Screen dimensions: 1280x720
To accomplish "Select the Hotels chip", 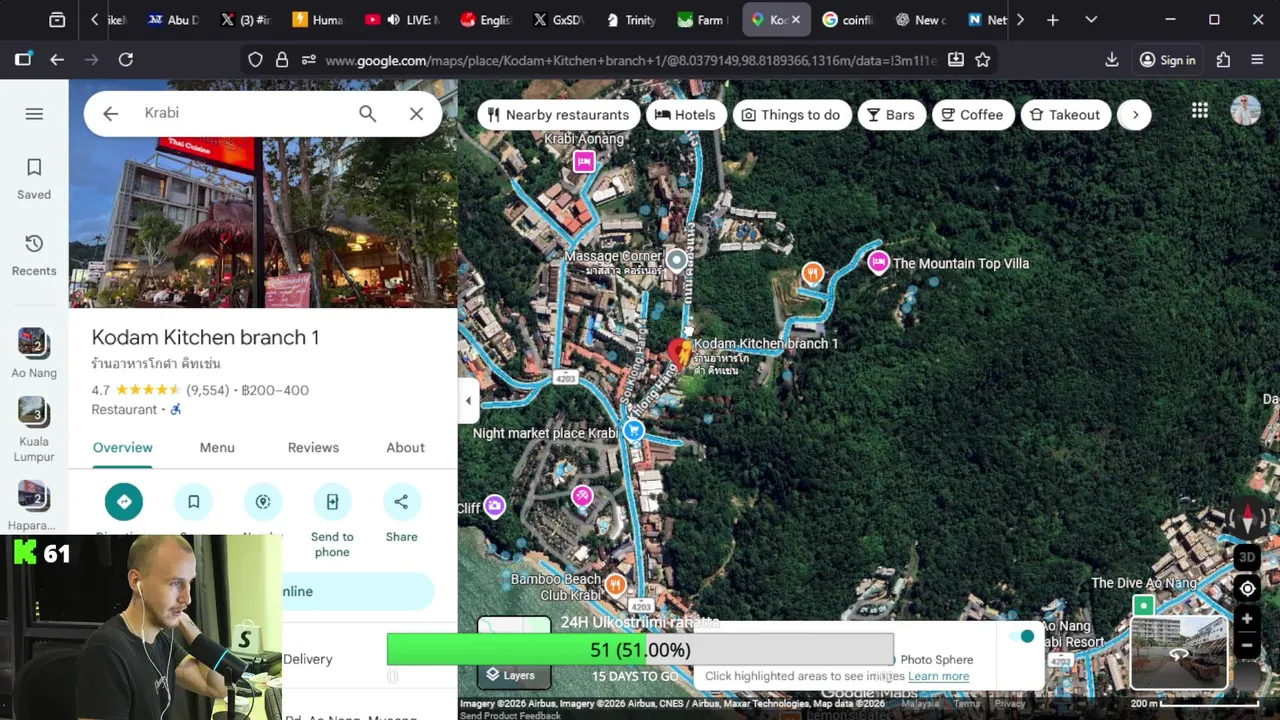I will pyautogui.click(x=686, y=115).
